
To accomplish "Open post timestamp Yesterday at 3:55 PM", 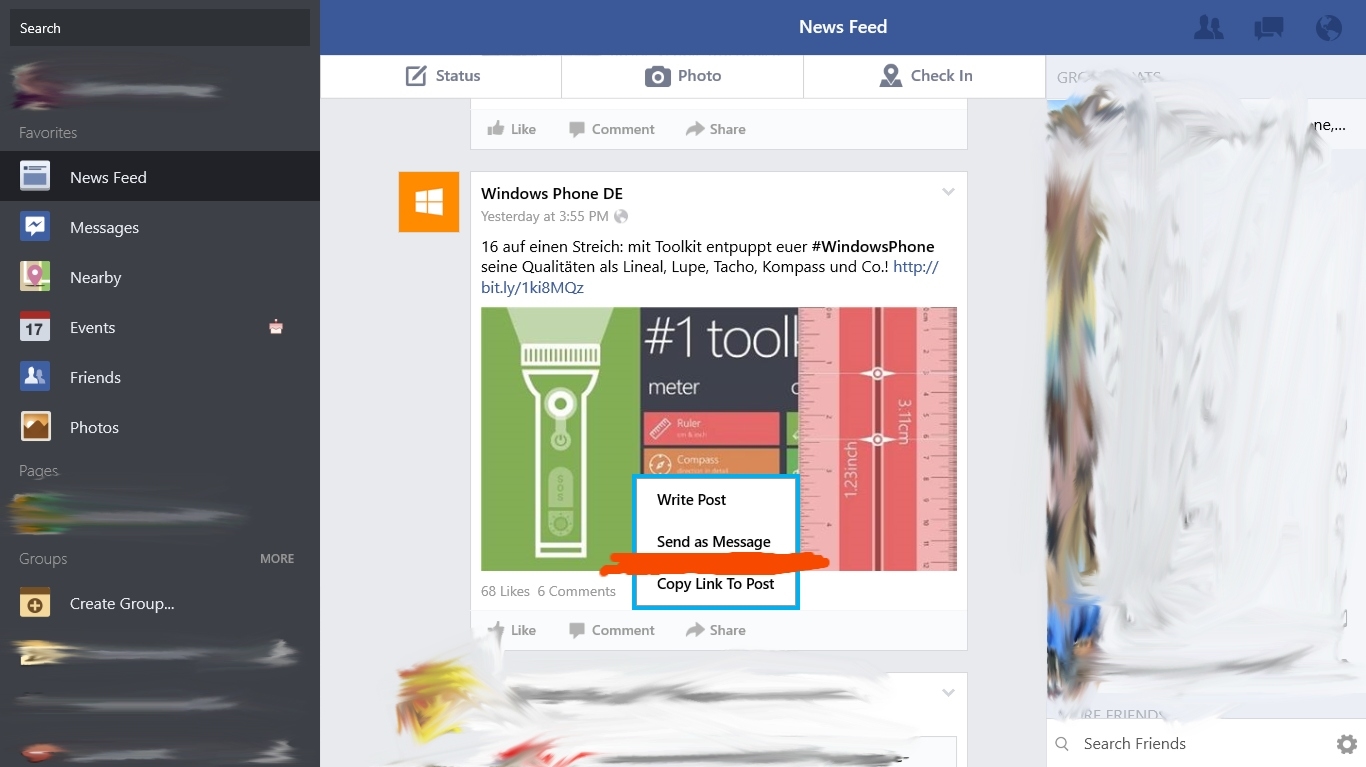I will click(544, 216).
